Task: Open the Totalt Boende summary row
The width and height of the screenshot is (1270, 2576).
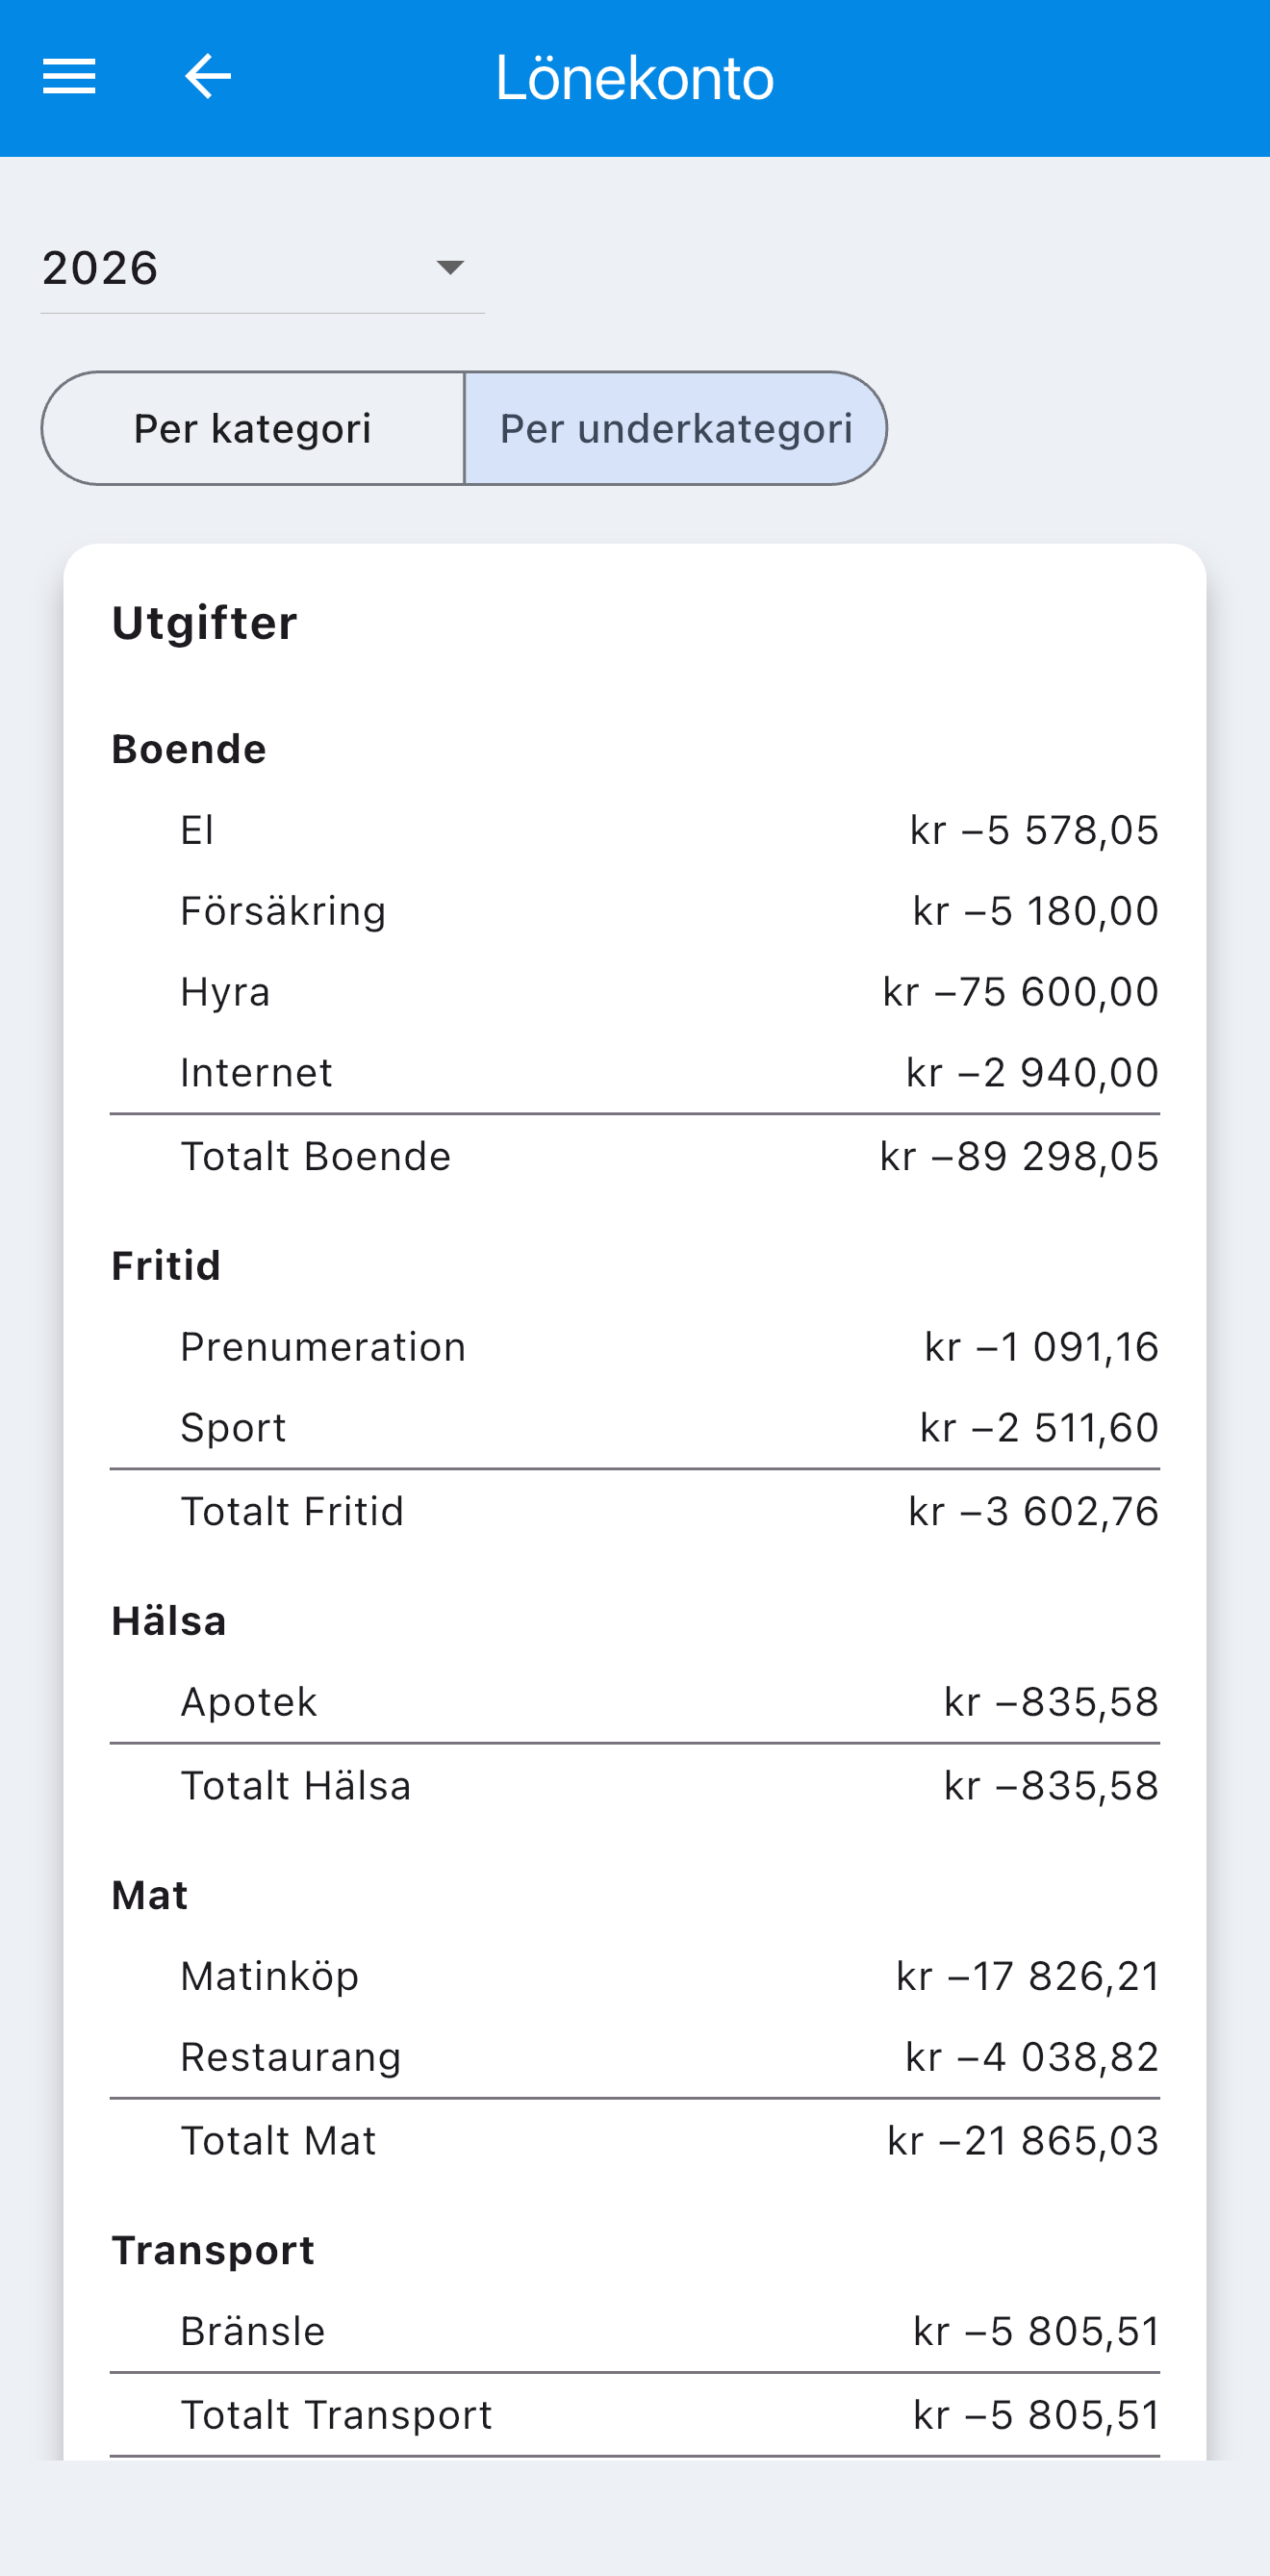Action: point(635,1156)
